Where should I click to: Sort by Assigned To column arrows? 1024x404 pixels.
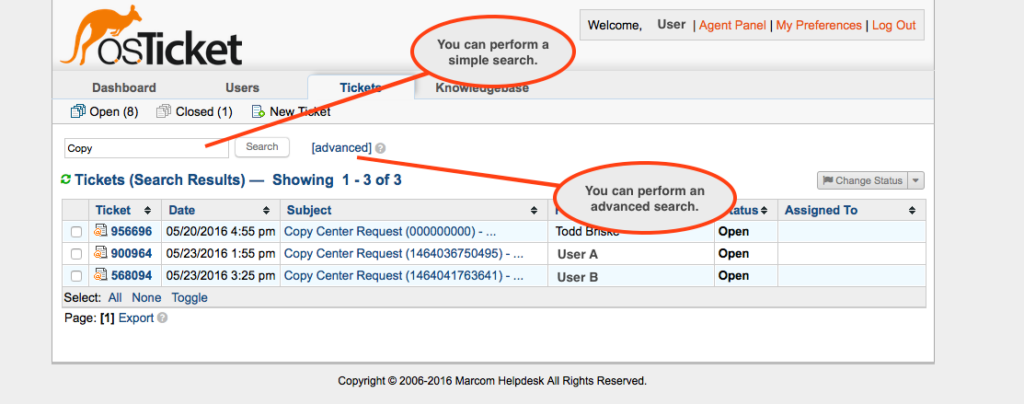(912, 211)
